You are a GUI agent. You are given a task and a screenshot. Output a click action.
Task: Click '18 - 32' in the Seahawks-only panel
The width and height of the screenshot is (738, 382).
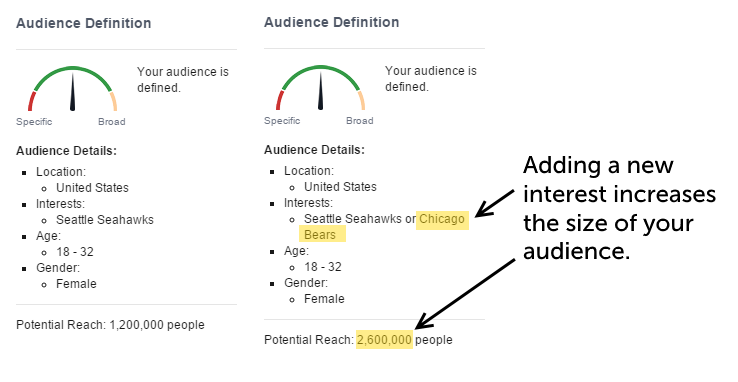[x=75, y=252]
